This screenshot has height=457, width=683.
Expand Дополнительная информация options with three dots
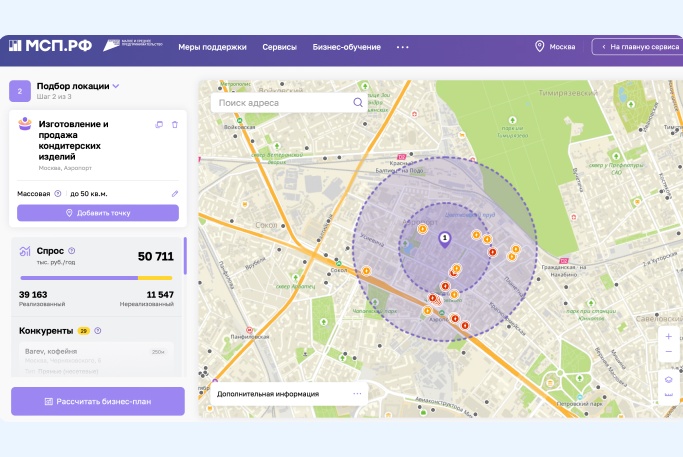[x=356, y=394]
